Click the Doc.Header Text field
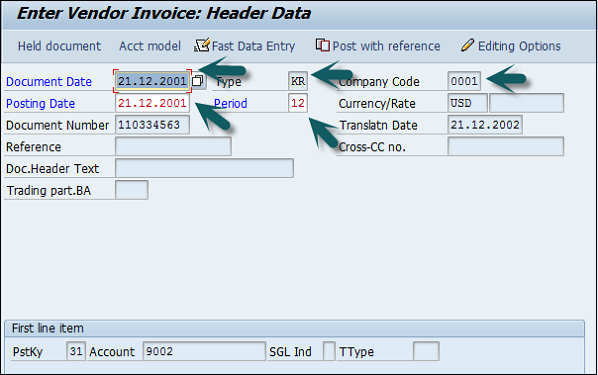 (204, 168)
